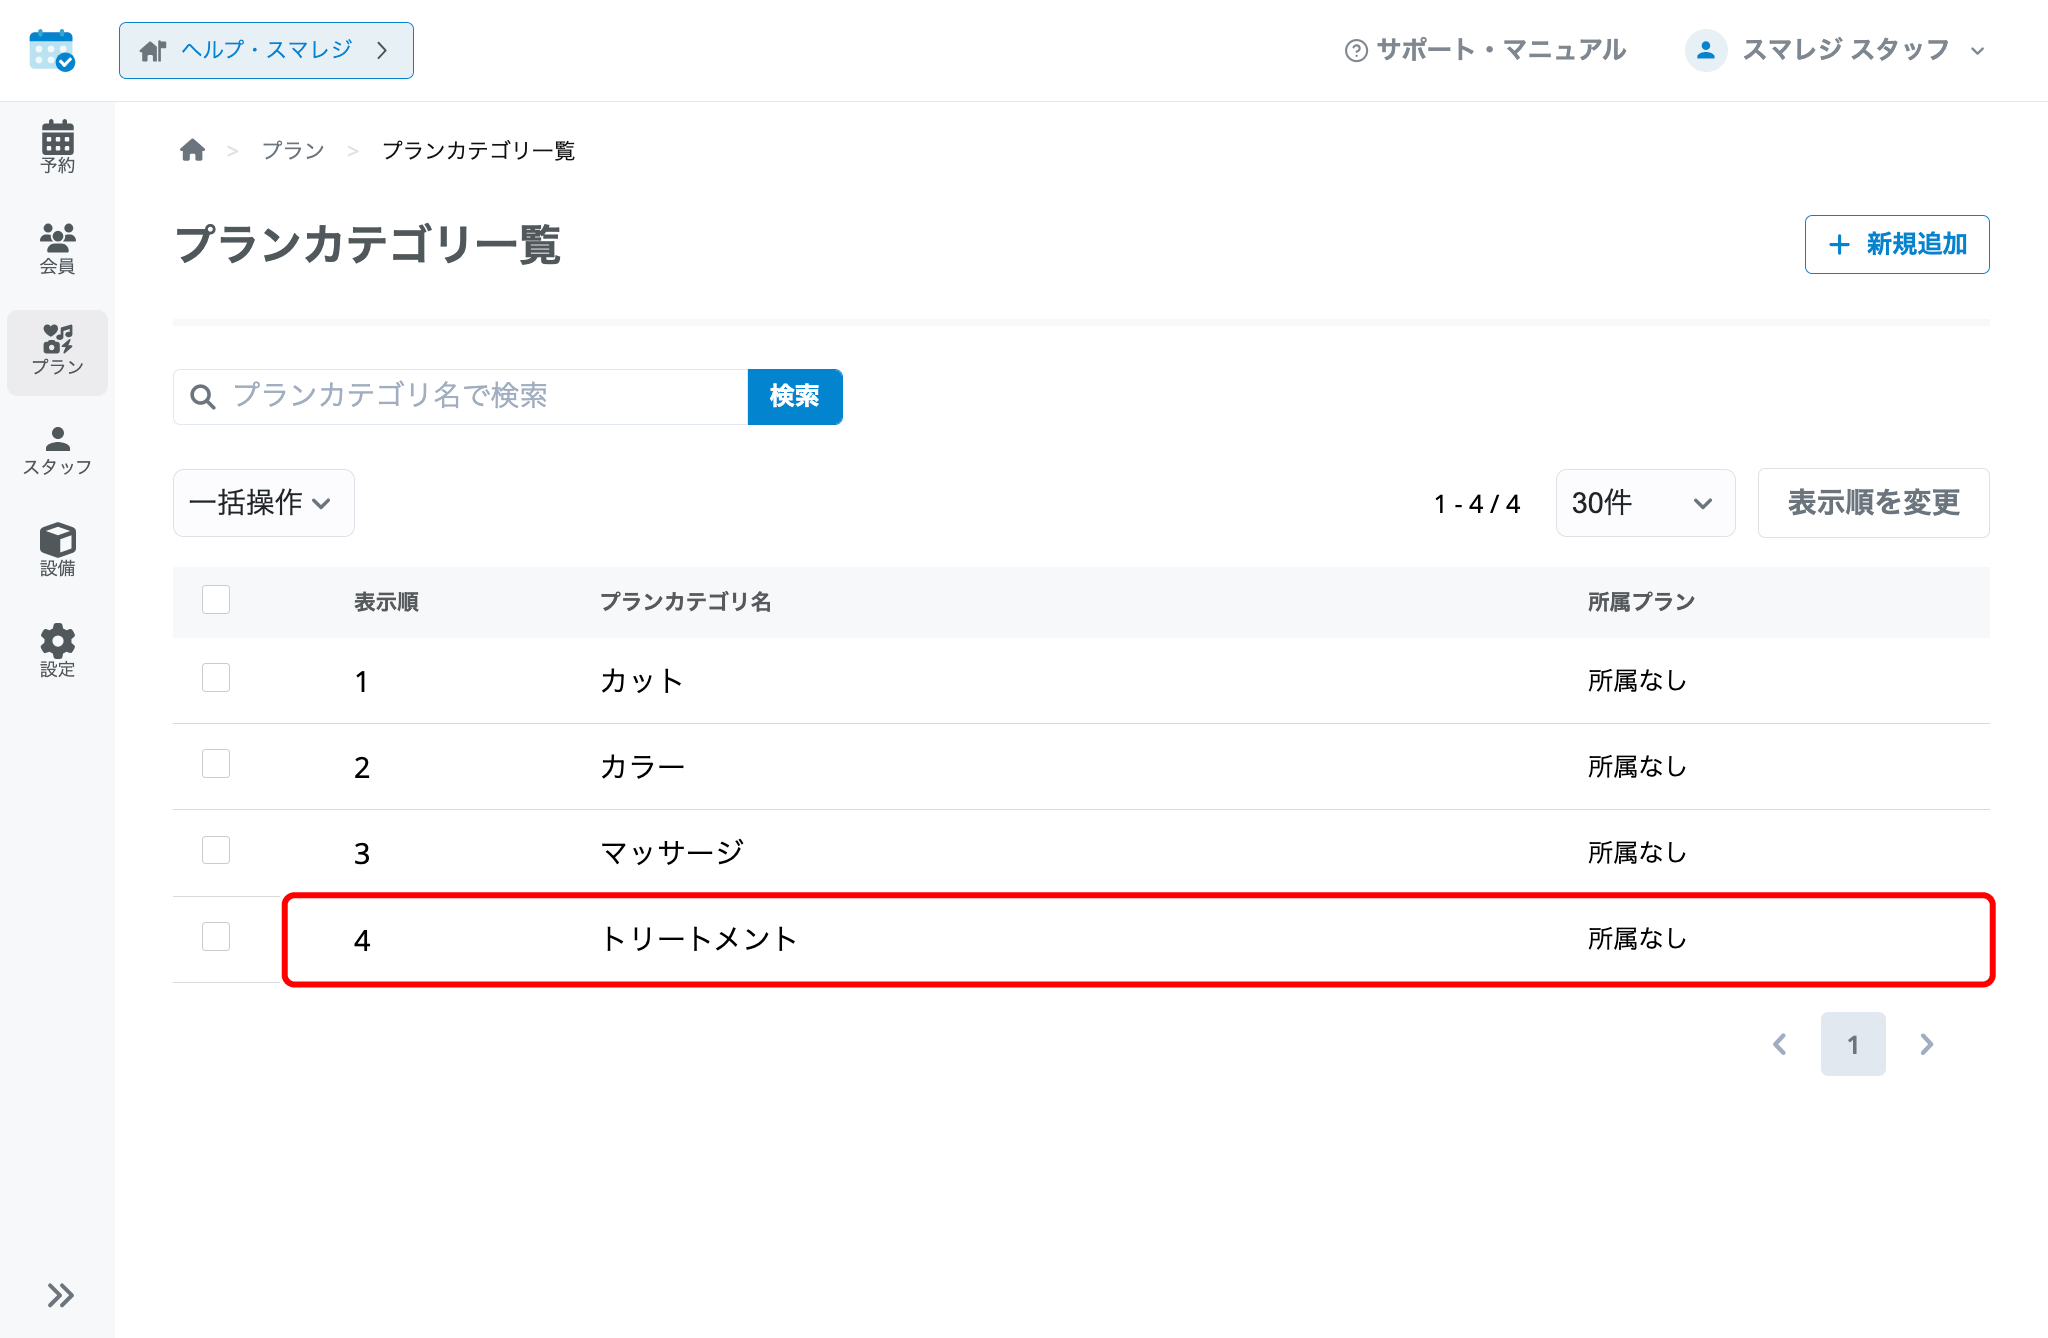
Task: Expand the スマレジ スタッフ user menu
Action: click(x=1836, y=50)
